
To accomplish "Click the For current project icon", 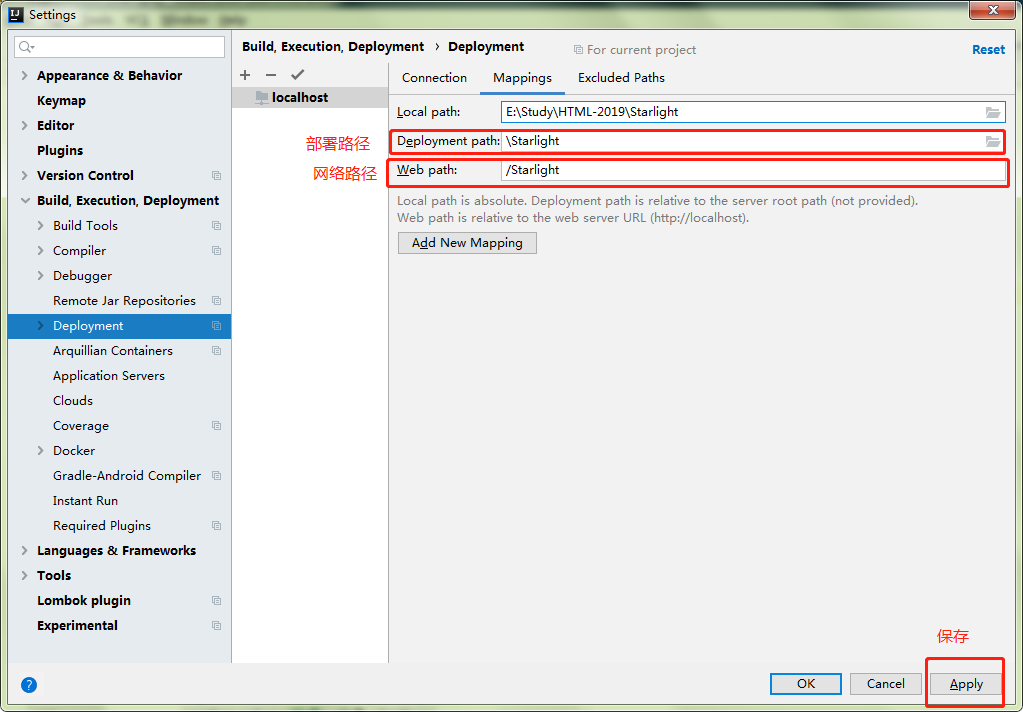I will click(578, 49).
